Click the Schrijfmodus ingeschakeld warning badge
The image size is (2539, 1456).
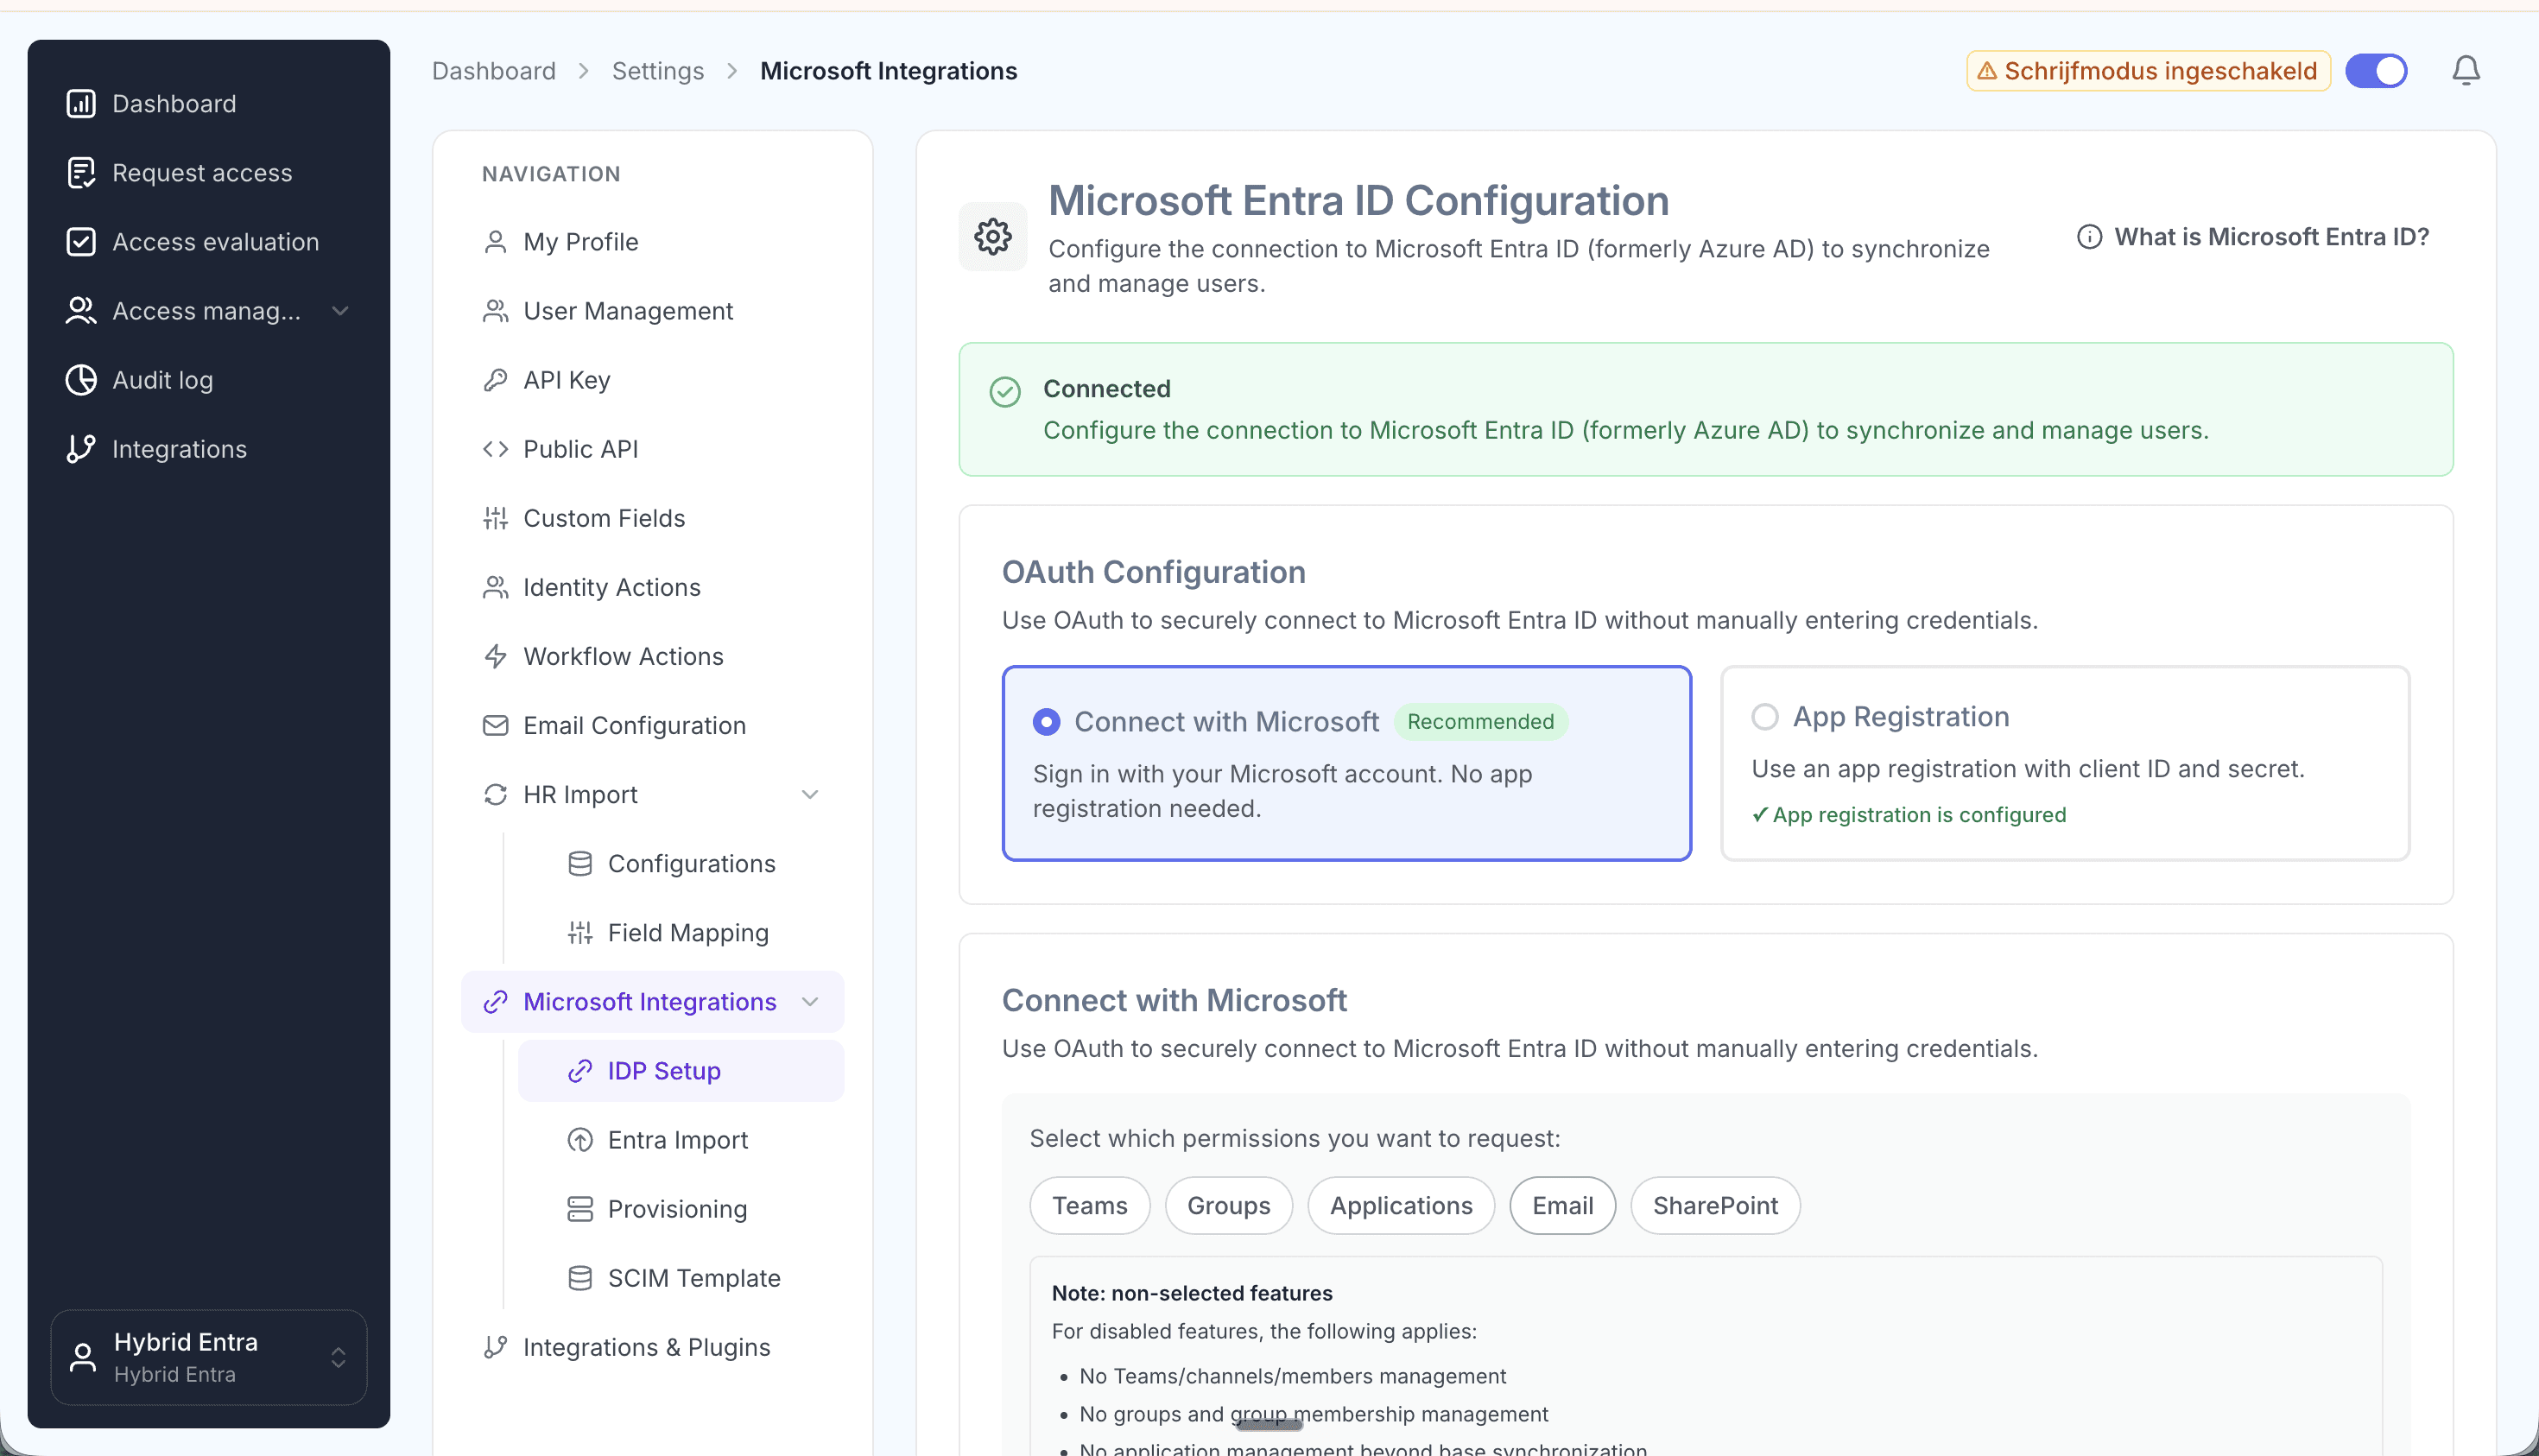[2148, 70]
